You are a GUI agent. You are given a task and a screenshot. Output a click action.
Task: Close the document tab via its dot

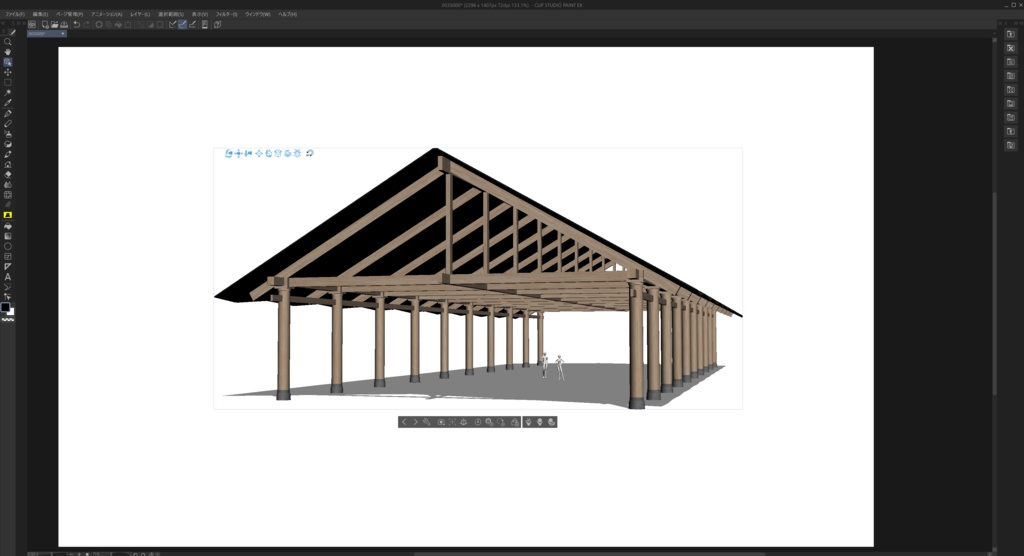pos(63,33)
